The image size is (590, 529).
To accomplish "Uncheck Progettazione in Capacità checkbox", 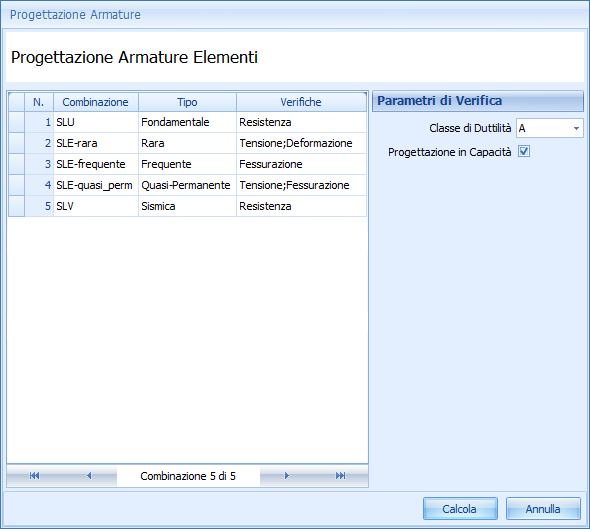I will click(x=524, y=151).
